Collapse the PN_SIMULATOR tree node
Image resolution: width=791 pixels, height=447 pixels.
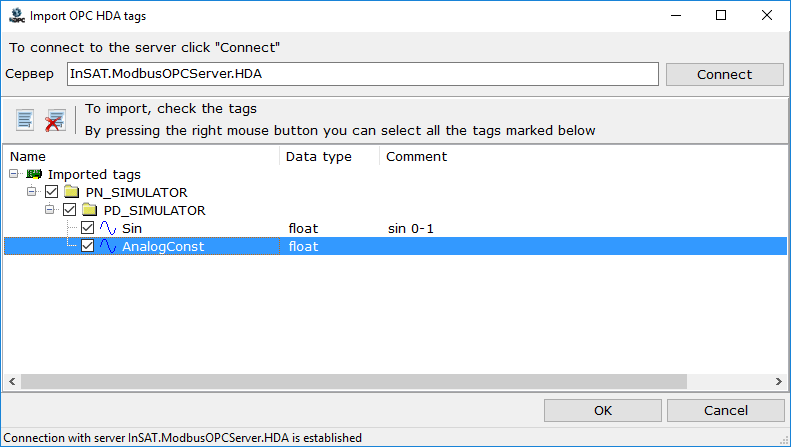32,191
